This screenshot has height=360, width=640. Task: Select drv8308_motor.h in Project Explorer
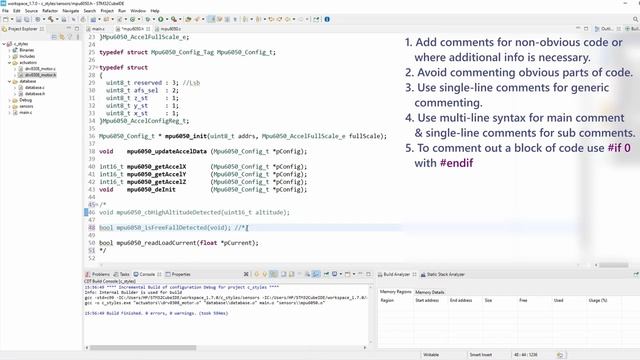pos(37,75)
